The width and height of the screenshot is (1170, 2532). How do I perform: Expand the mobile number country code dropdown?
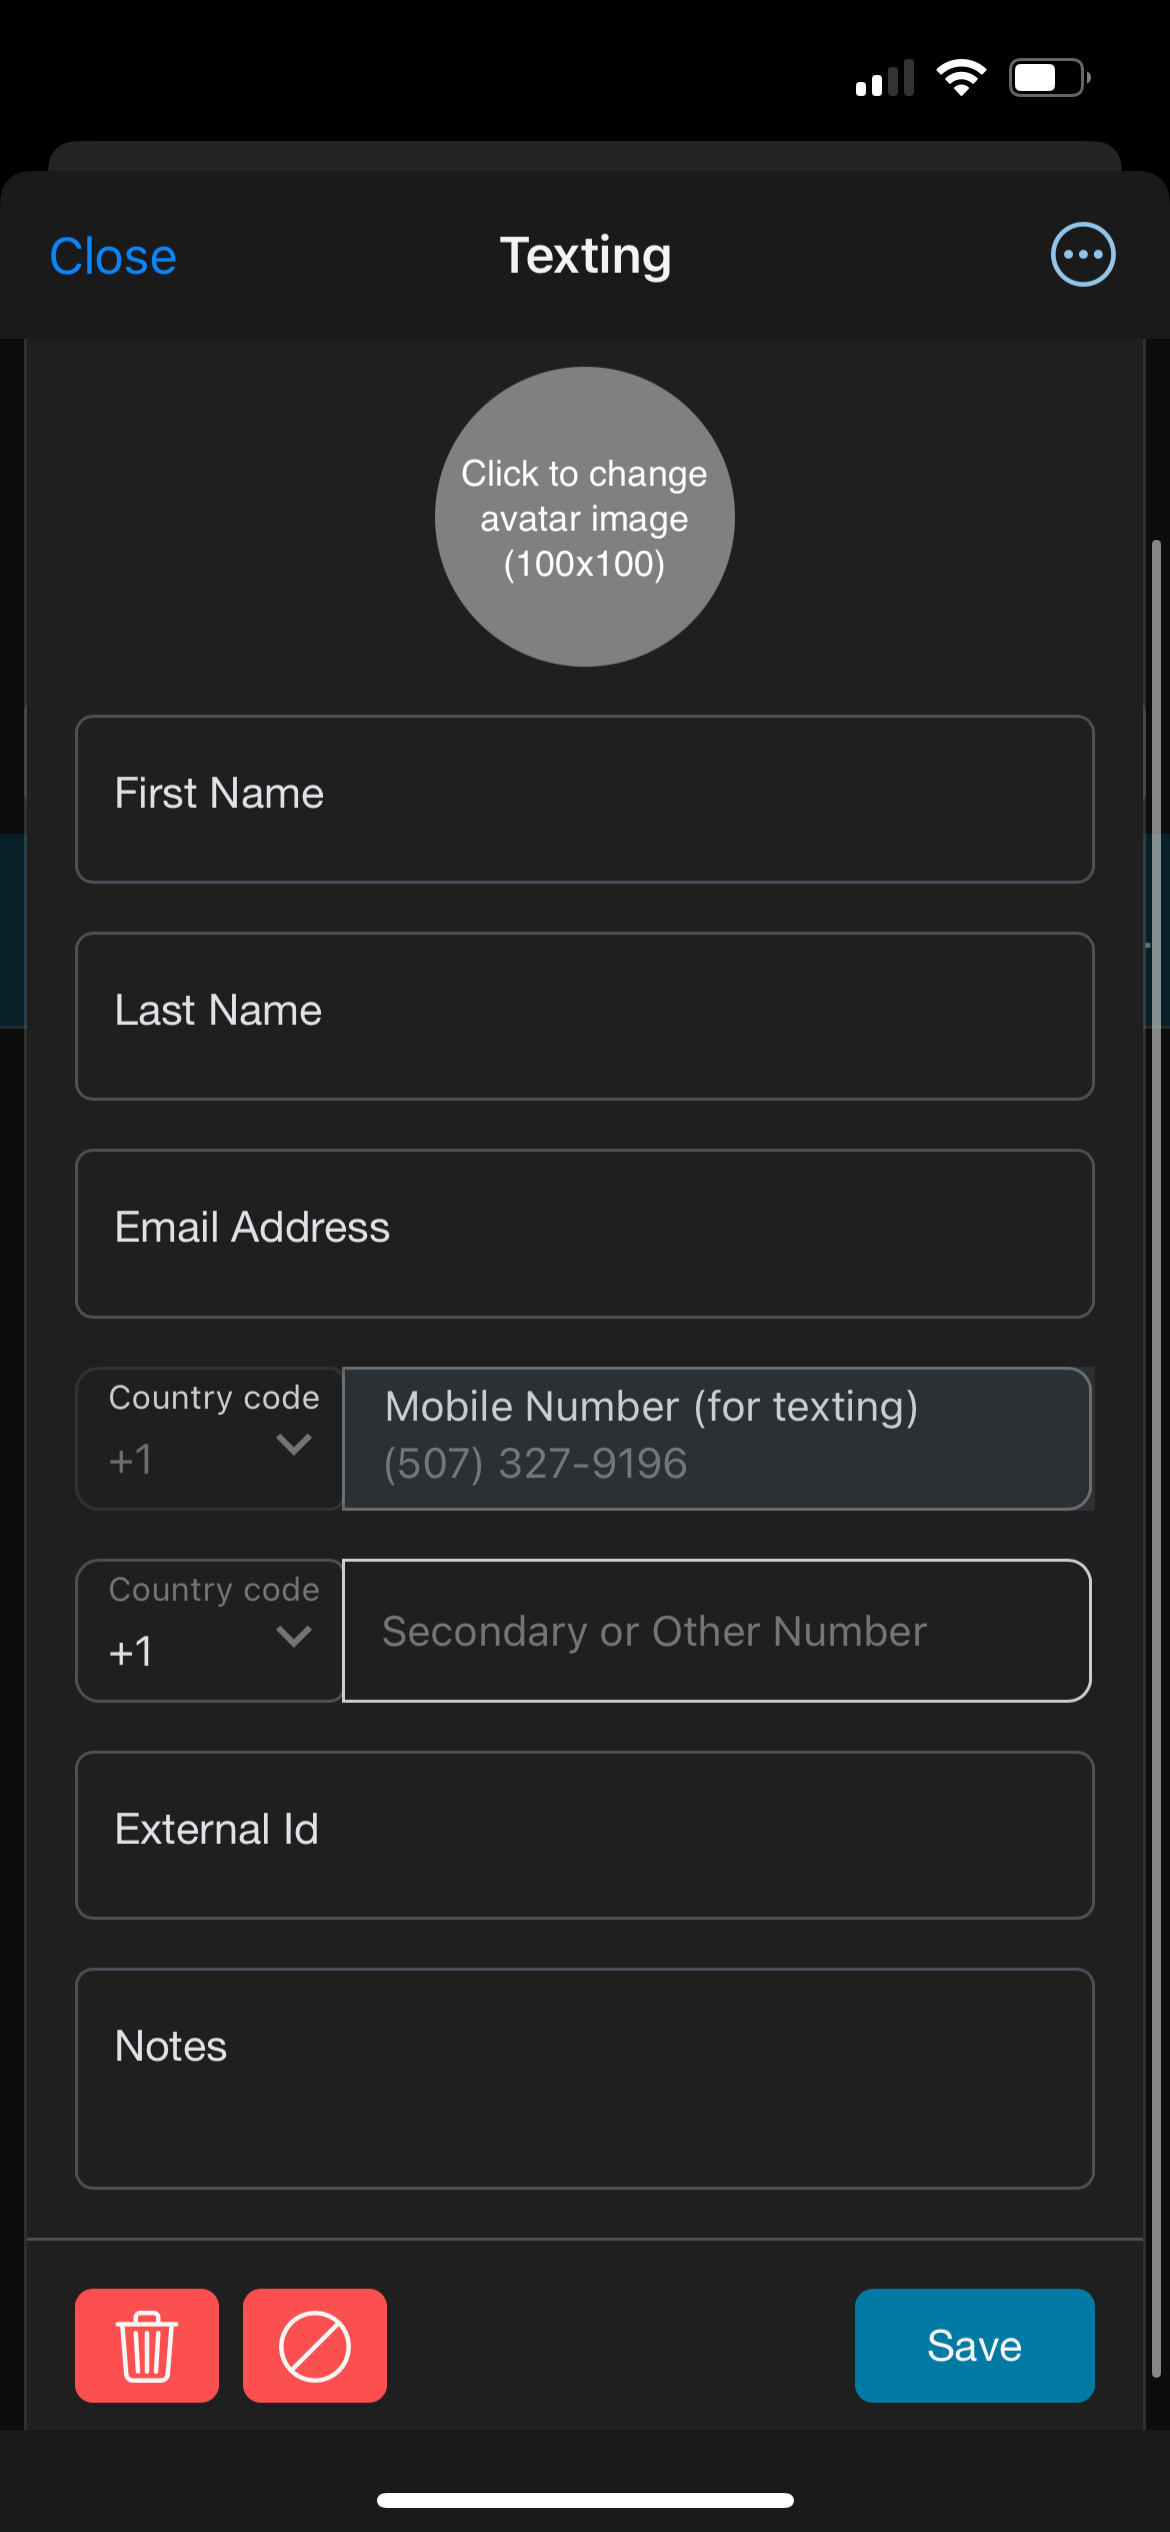[x=210, y=1438]
